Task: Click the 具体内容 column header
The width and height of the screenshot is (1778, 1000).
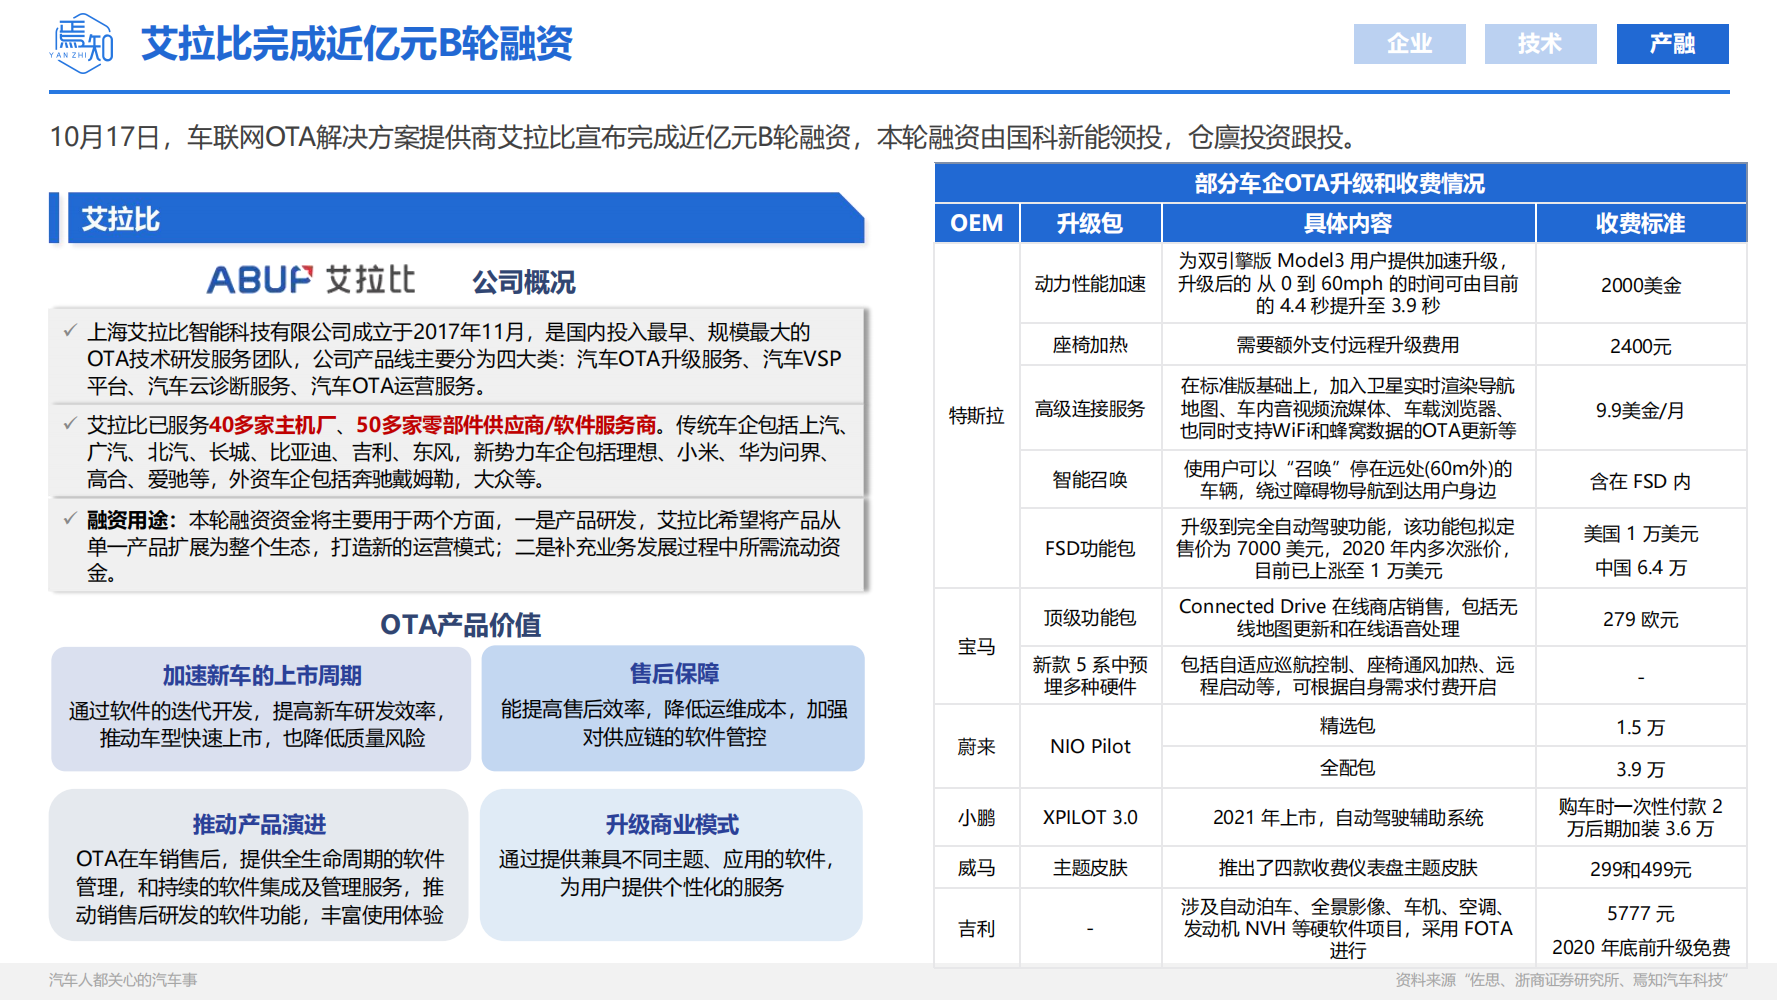Action: click(1348, 223)
